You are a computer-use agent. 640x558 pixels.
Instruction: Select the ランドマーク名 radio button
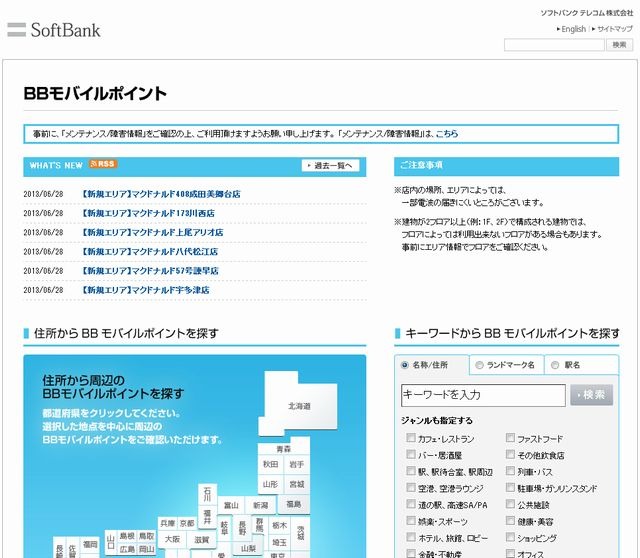coord(479,365)
